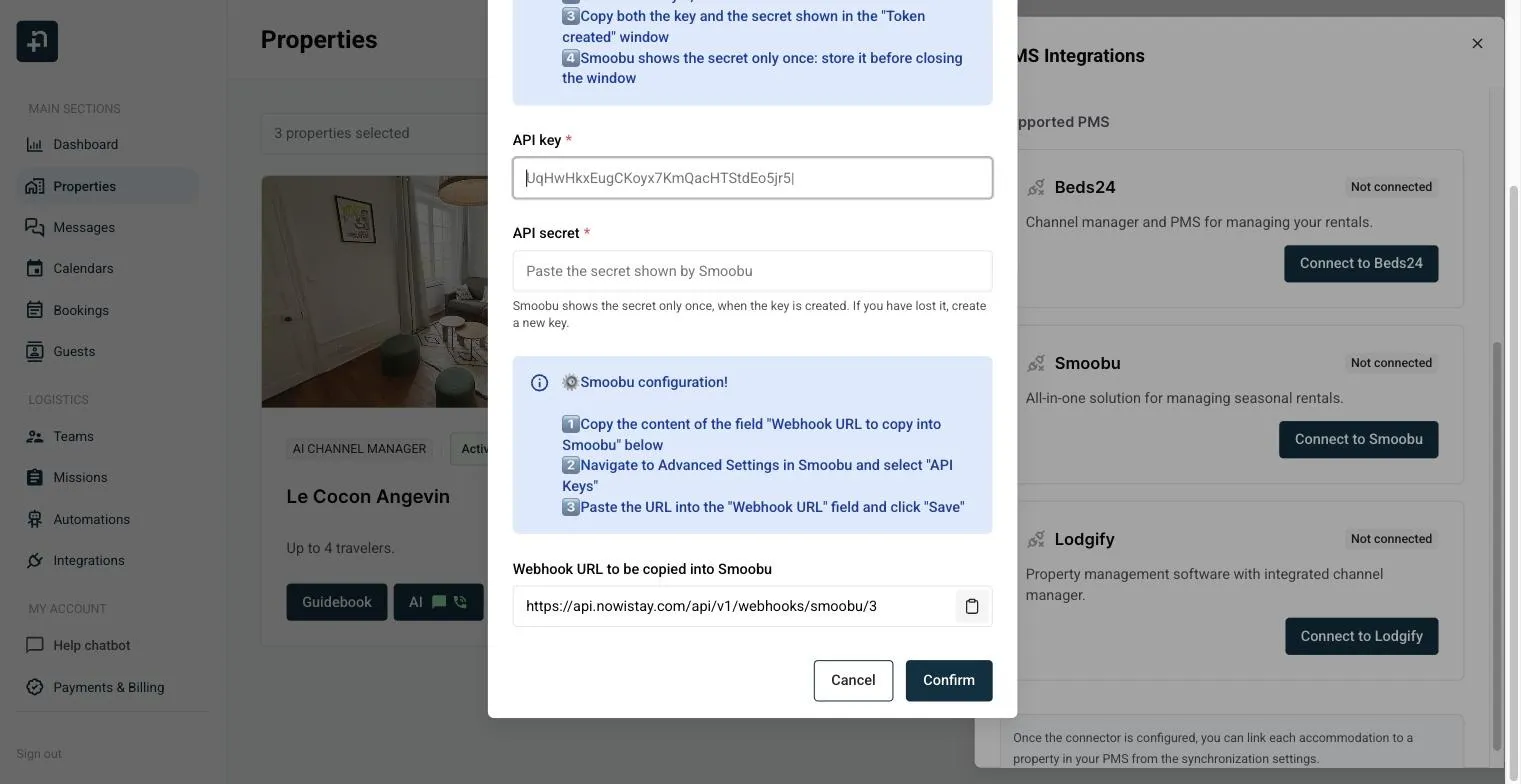
Task: Click the Le Cocon Angevin property title
Action: tap(368, 496)
